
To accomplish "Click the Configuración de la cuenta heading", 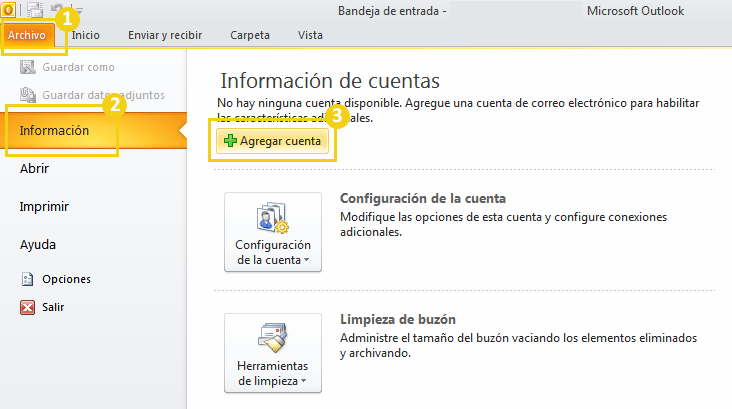I will pyautogui.click(x=422, y=198).
